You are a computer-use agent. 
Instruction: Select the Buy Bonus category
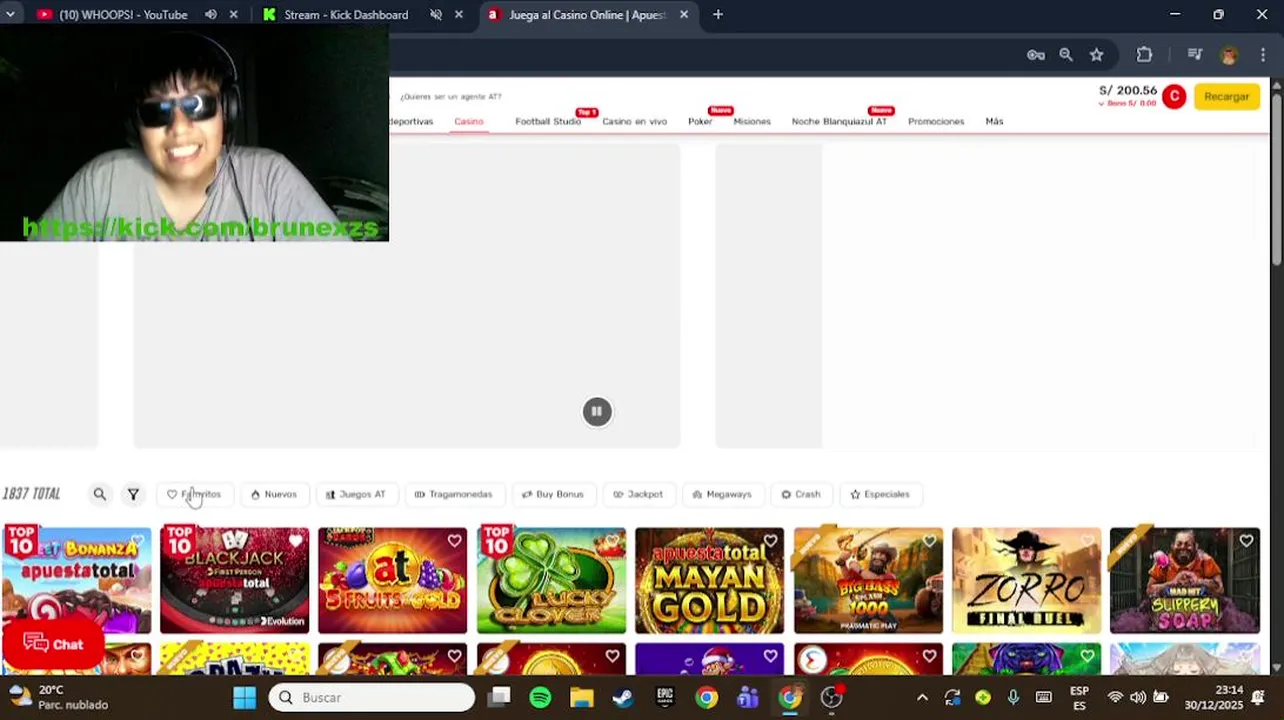coord(553,494)
